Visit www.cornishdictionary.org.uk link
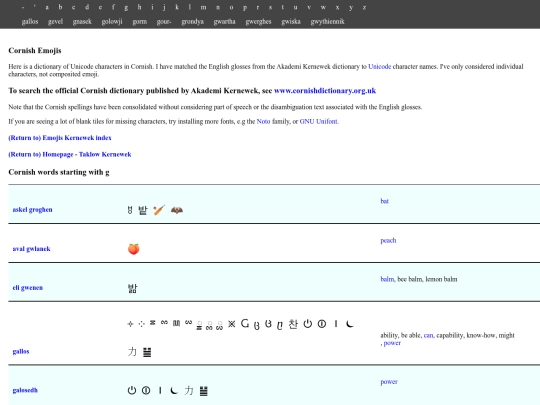Screen dimensions: 540x405 (325, 91)
